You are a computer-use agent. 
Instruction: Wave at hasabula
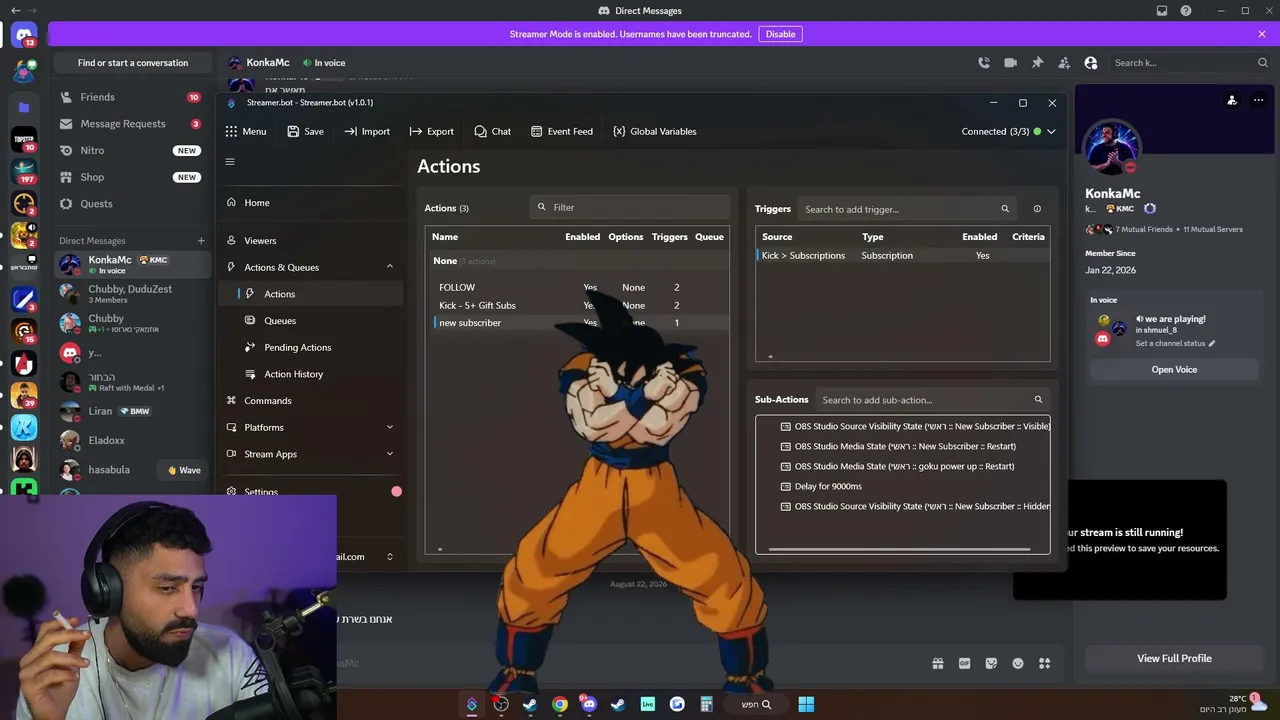point(184,470)
